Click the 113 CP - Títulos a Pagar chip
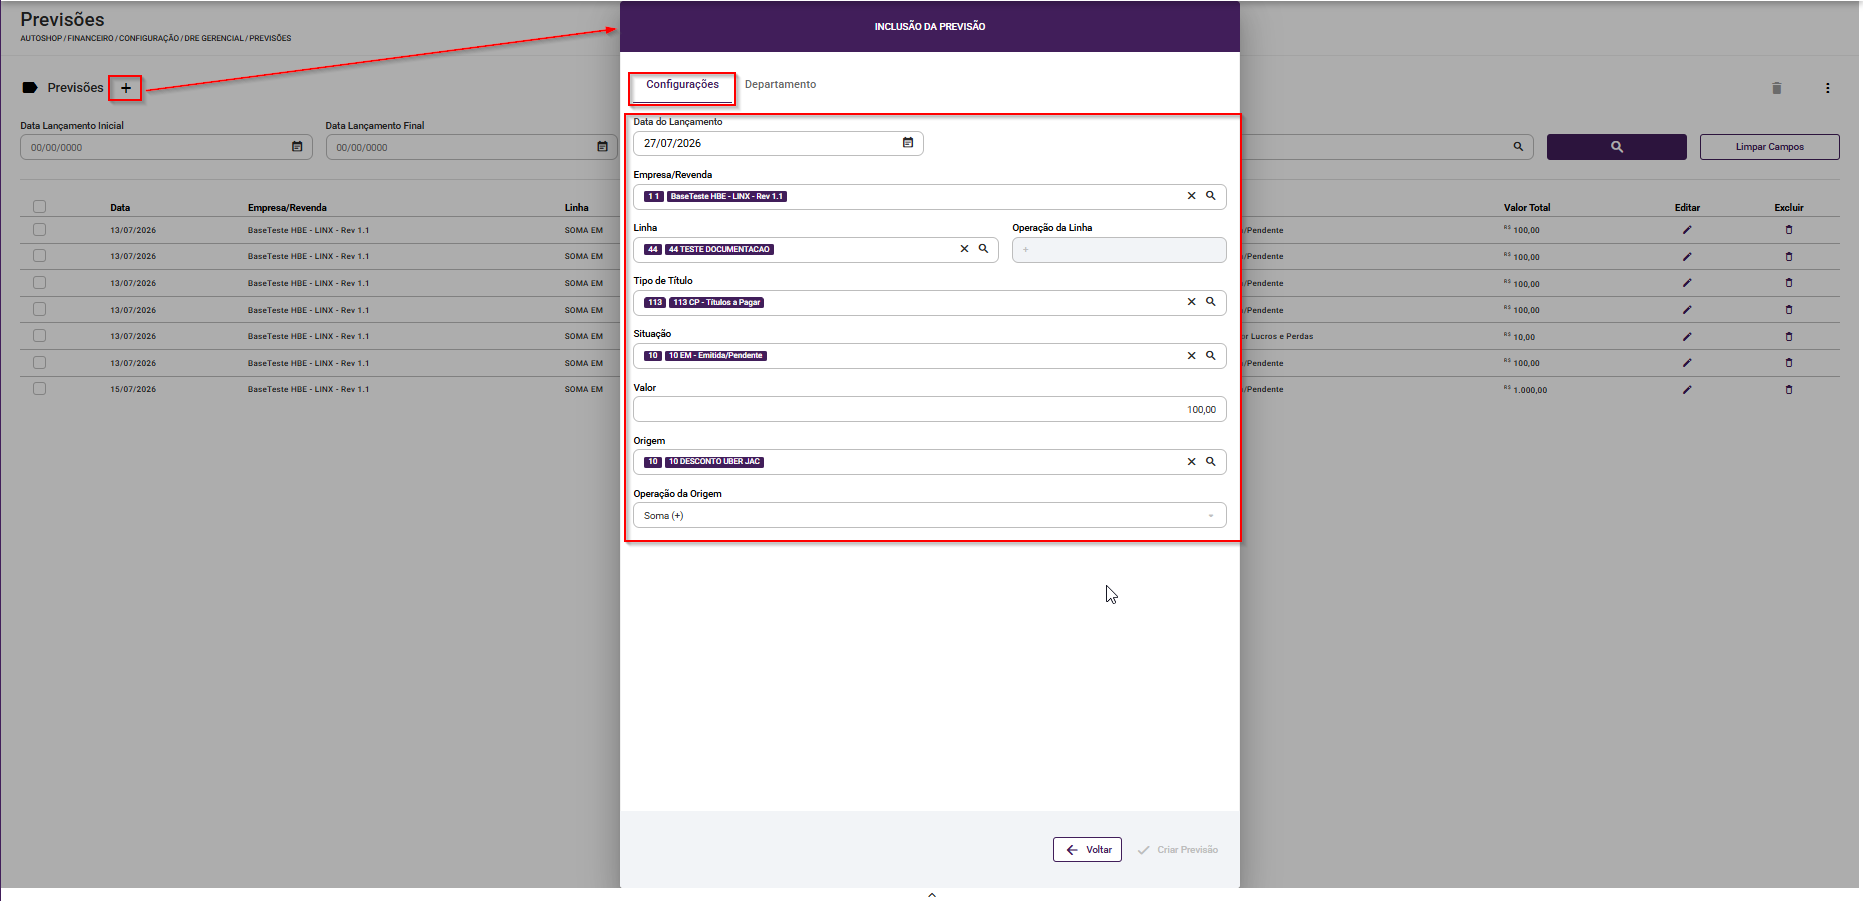This screenshot has height=901, width=1863. (716, 302)
